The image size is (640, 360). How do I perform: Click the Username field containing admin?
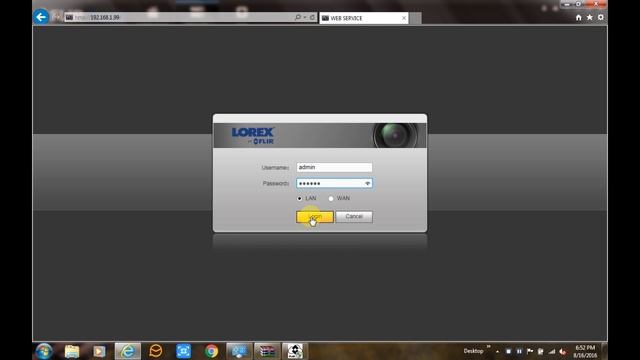pyautogui.click(x=334, y=167)
